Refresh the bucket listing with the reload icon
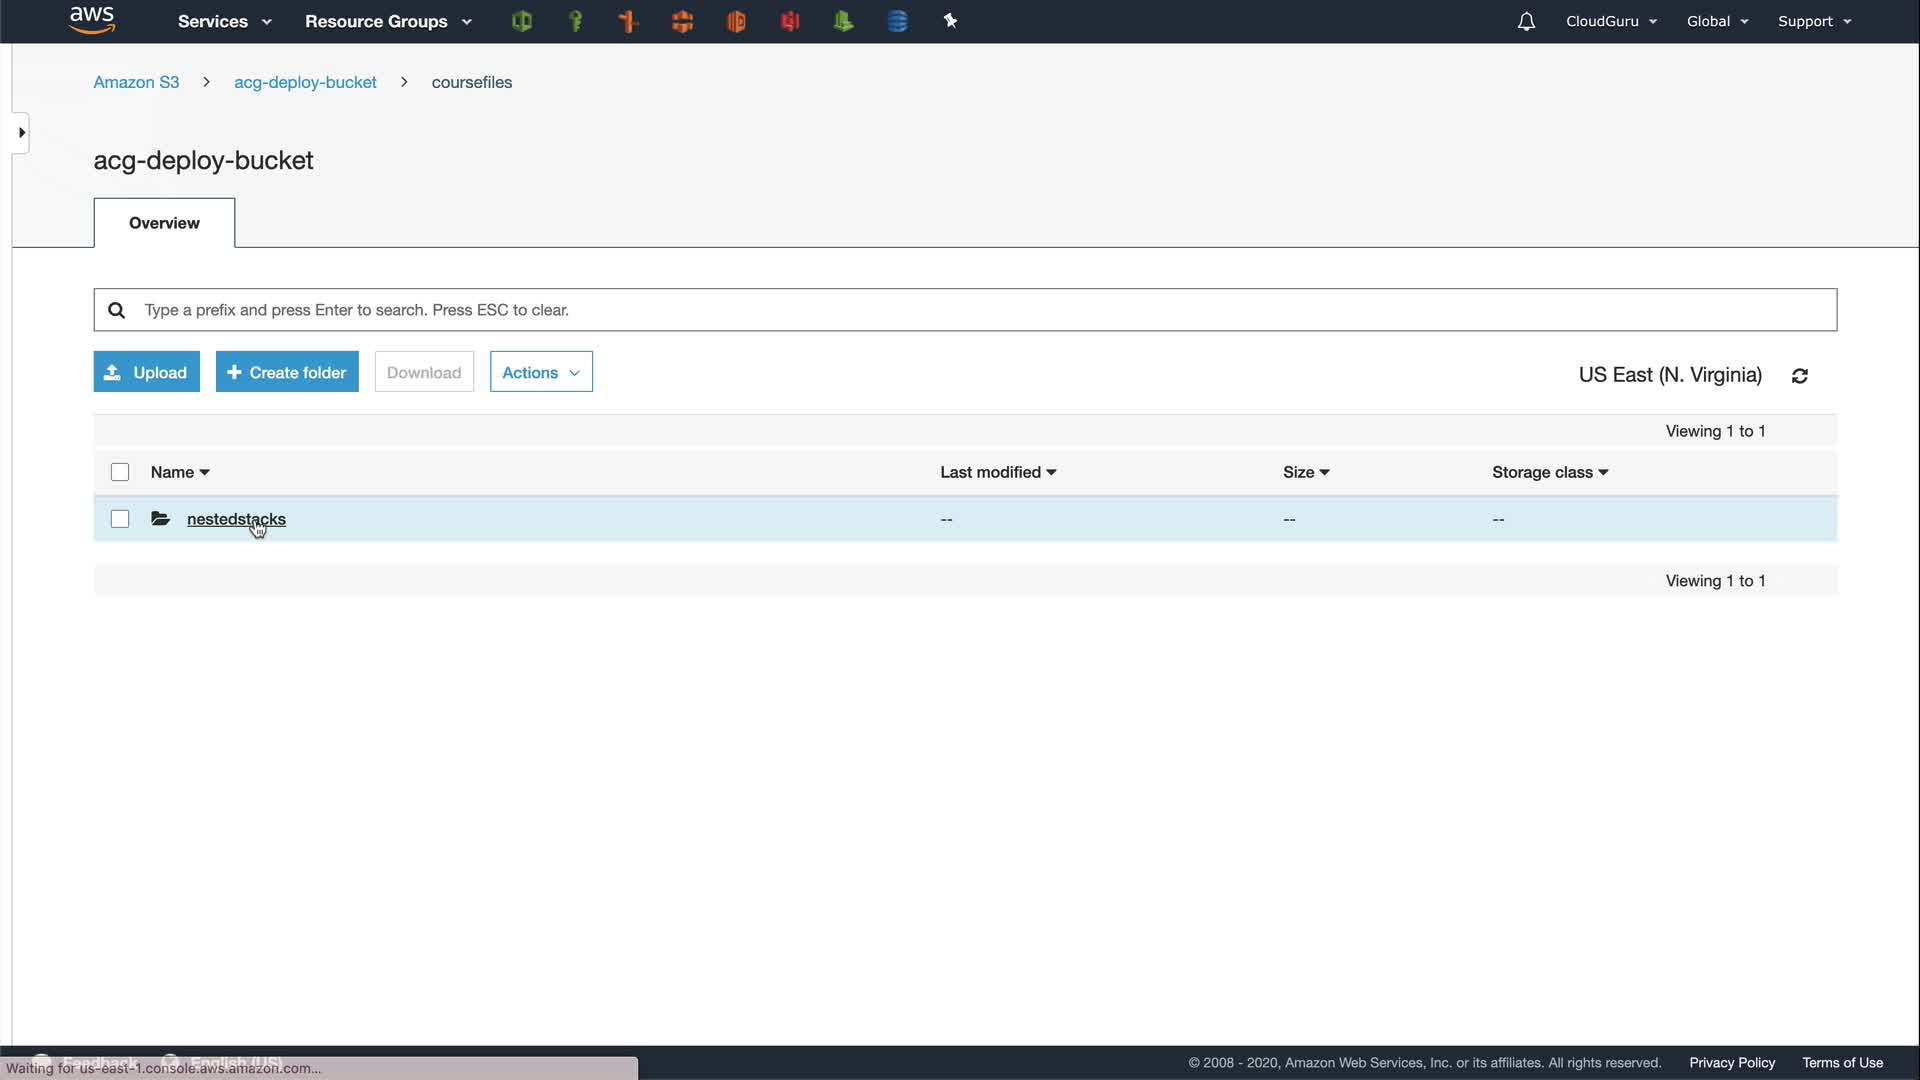The width and height of the screenshot is (1920, 1080). [1800, 376]
